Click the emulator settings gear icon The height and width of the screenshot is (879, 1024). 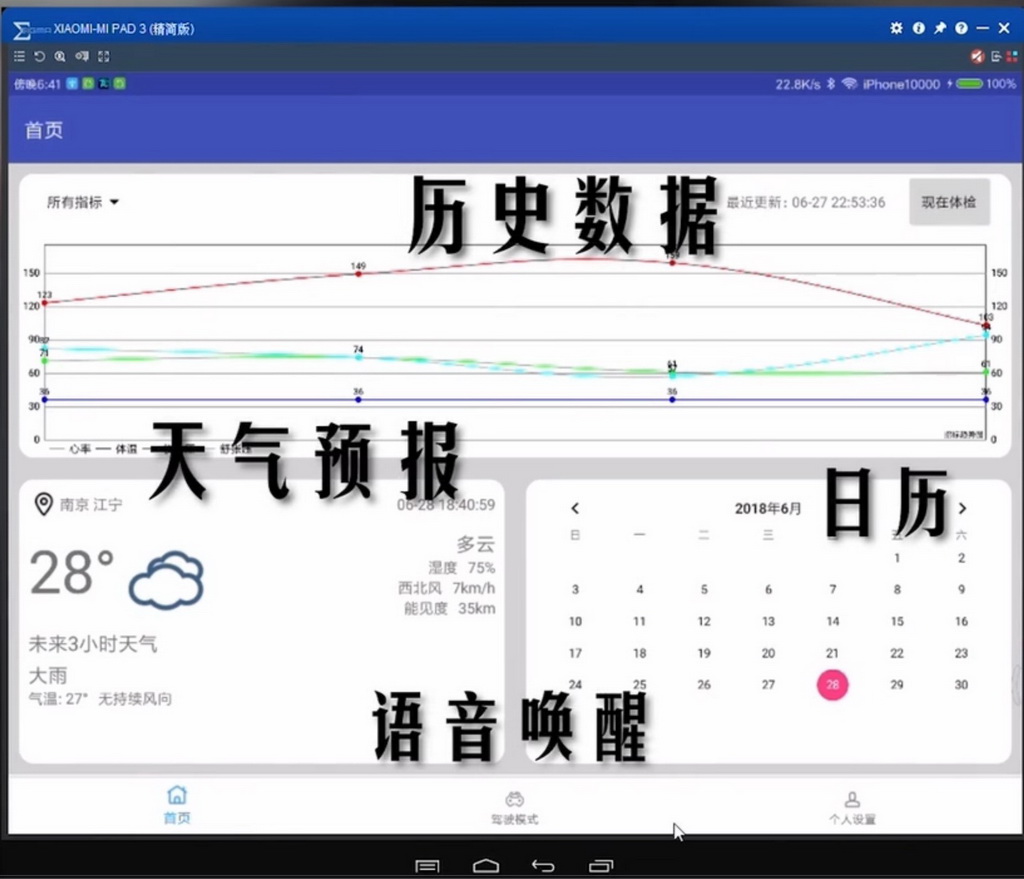tap(896, 28)
